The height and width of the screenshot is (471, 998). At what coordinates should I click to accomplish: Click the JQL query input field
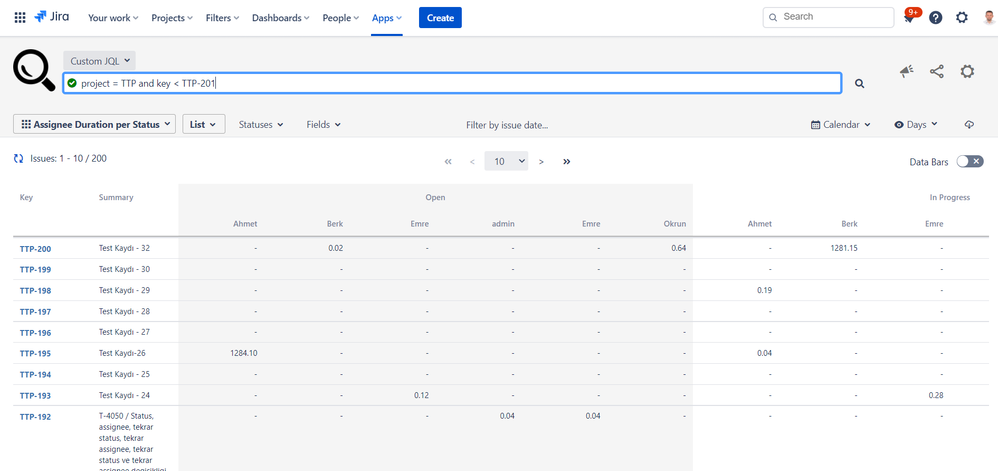[452, 83]
